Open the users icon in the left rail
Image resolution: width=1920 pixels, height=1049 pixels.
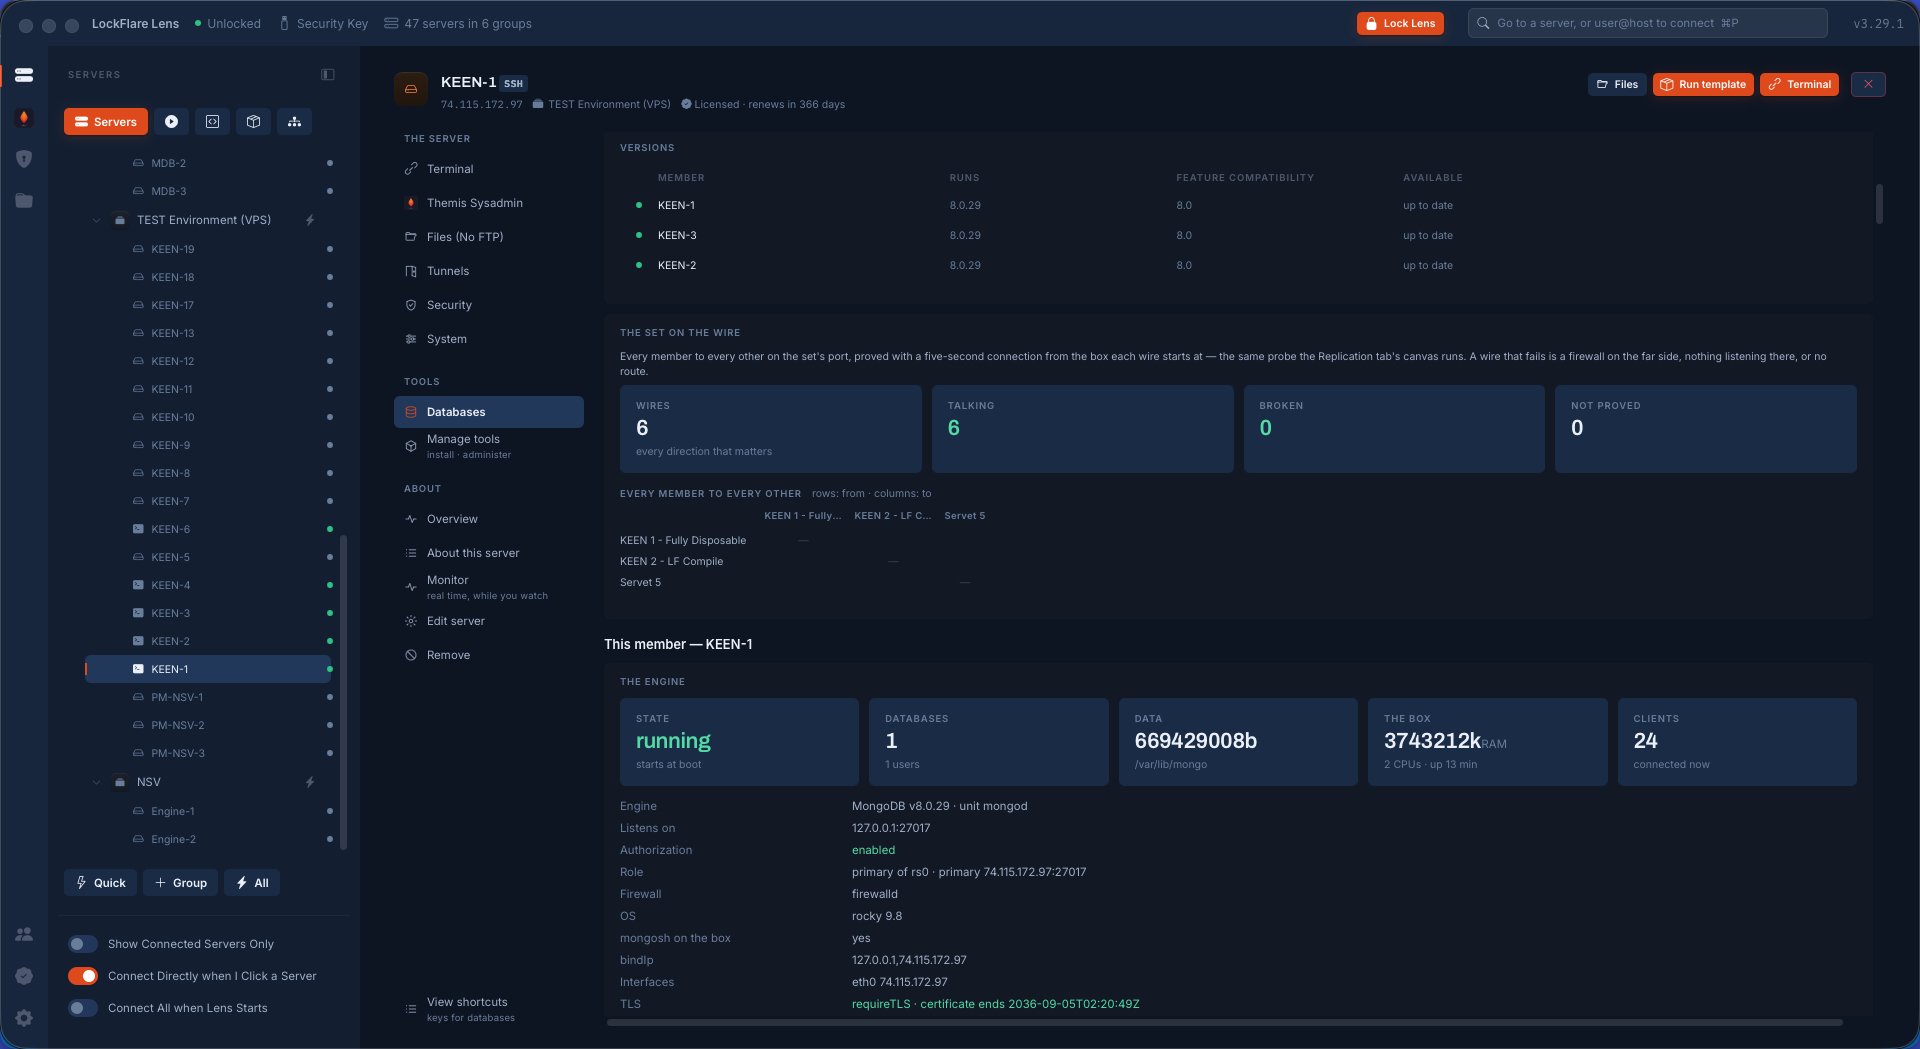pyautogui.click(x=24, y=934)
